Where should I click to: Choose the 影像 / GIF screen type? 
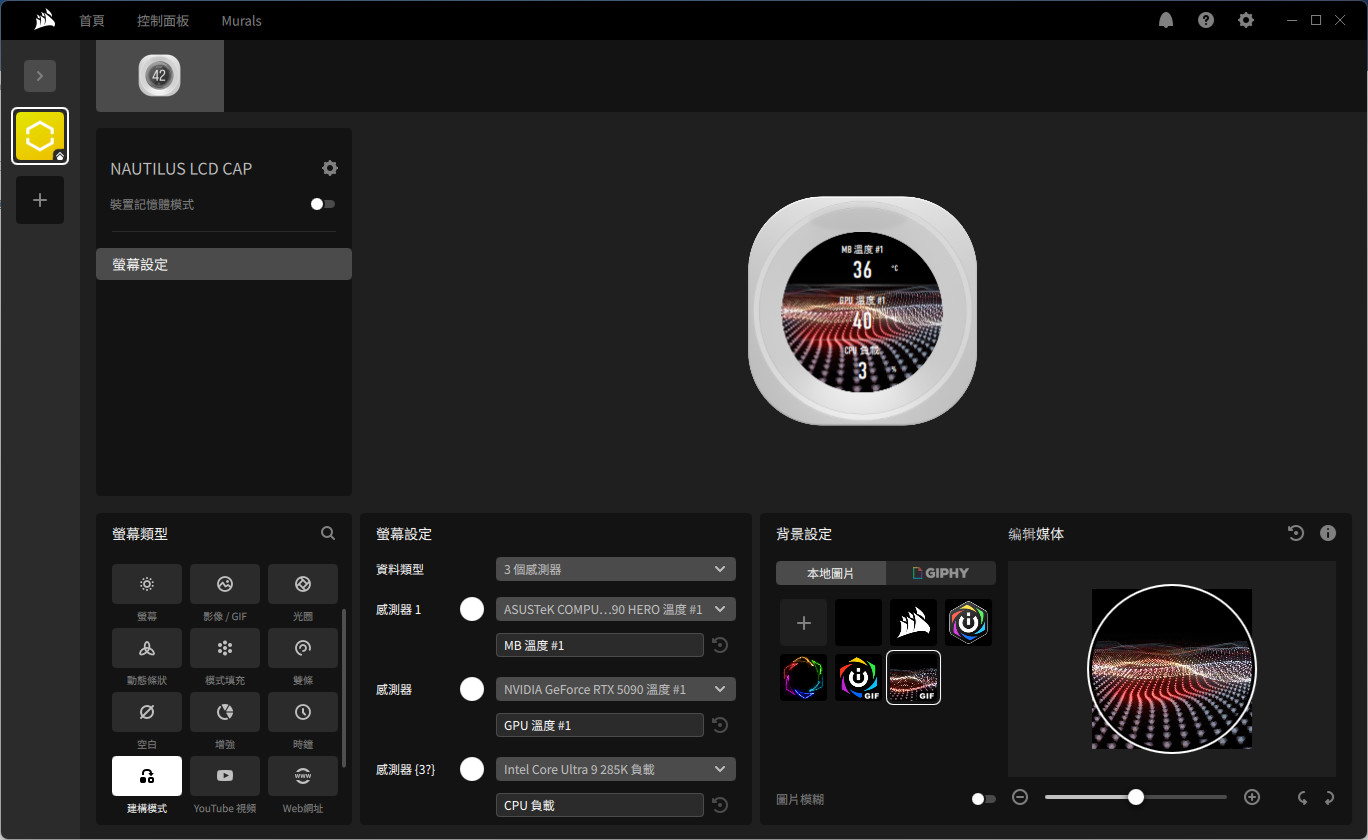(225, 584)
